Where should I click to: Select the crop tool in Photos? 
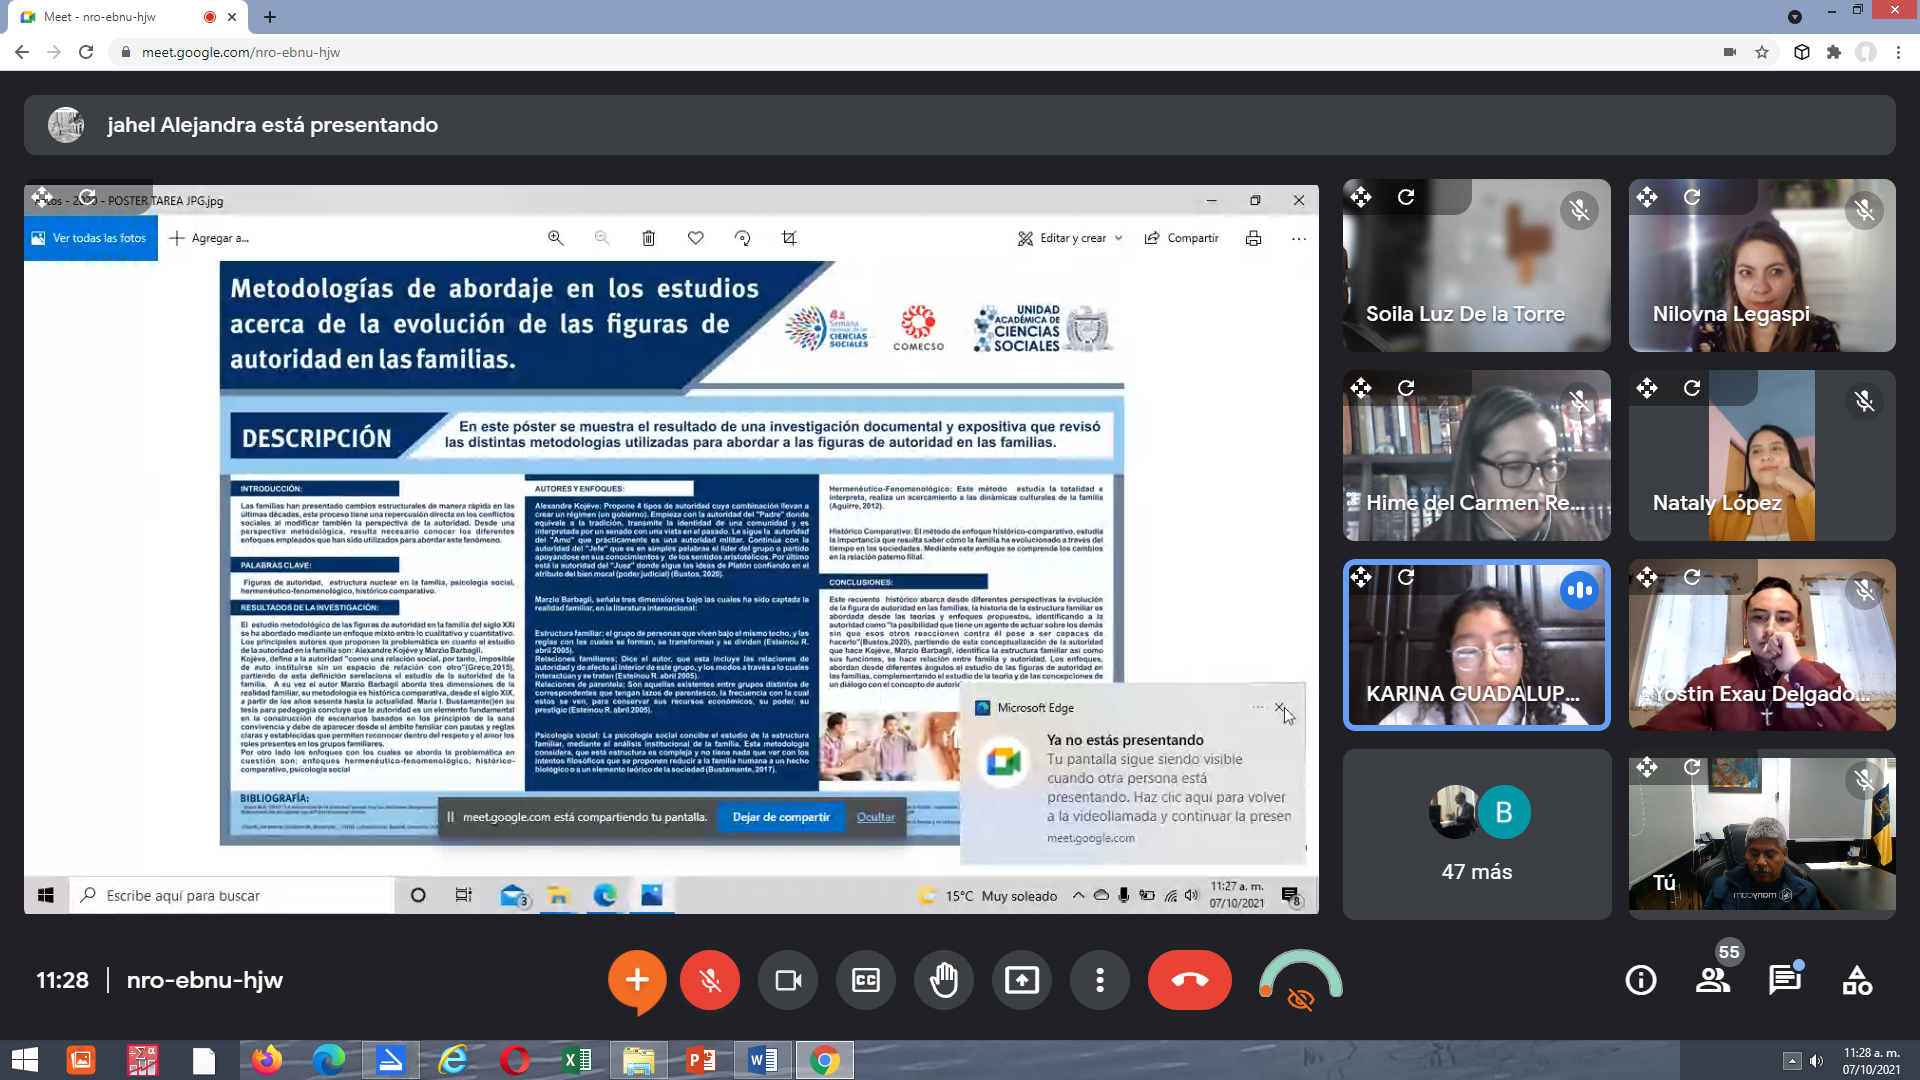click(x=789, y=238)
